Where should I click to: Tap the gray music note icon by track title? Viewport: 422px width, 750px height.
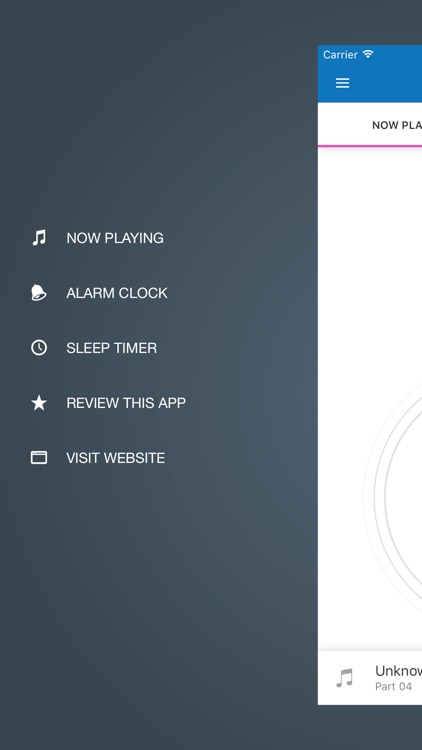[344, 678]
